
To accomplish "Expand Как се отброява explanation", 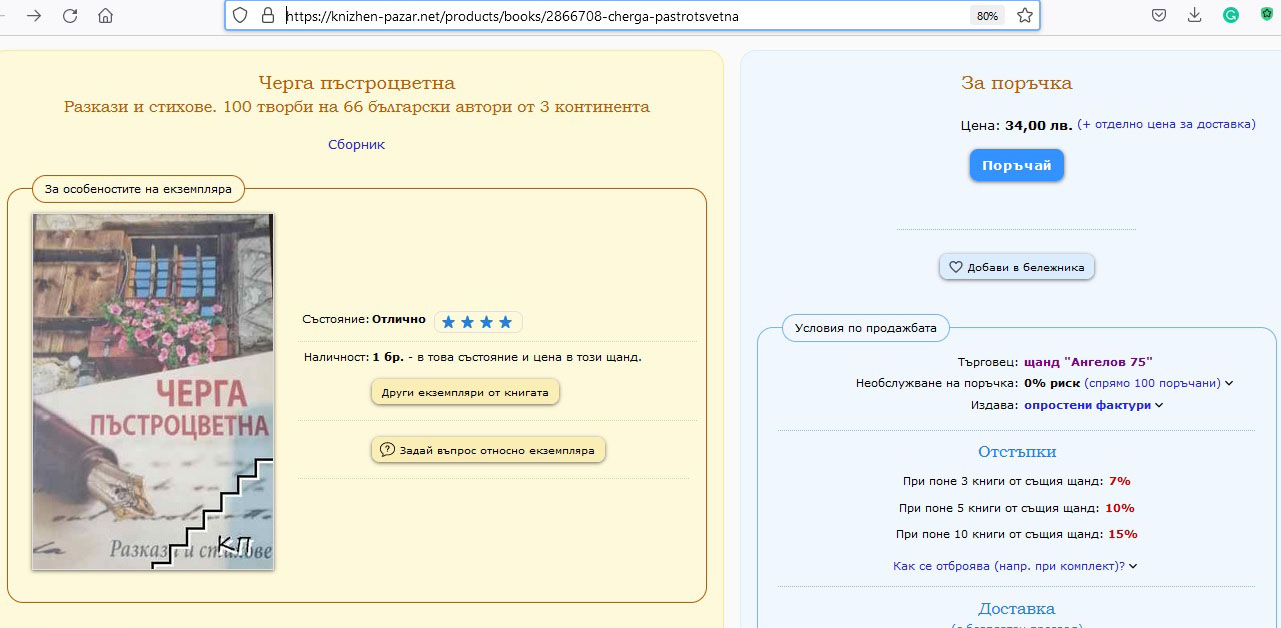I will pyautogui.click(x=1015, y=566).
